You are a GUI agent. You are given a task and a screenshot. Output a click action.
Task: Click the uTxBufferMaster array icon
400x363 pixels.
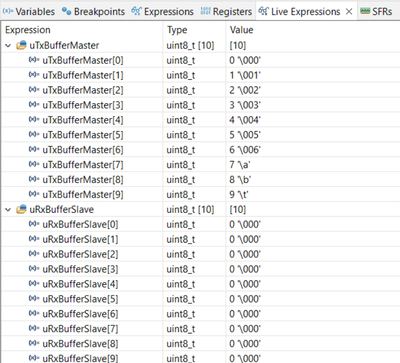point(21,45)
